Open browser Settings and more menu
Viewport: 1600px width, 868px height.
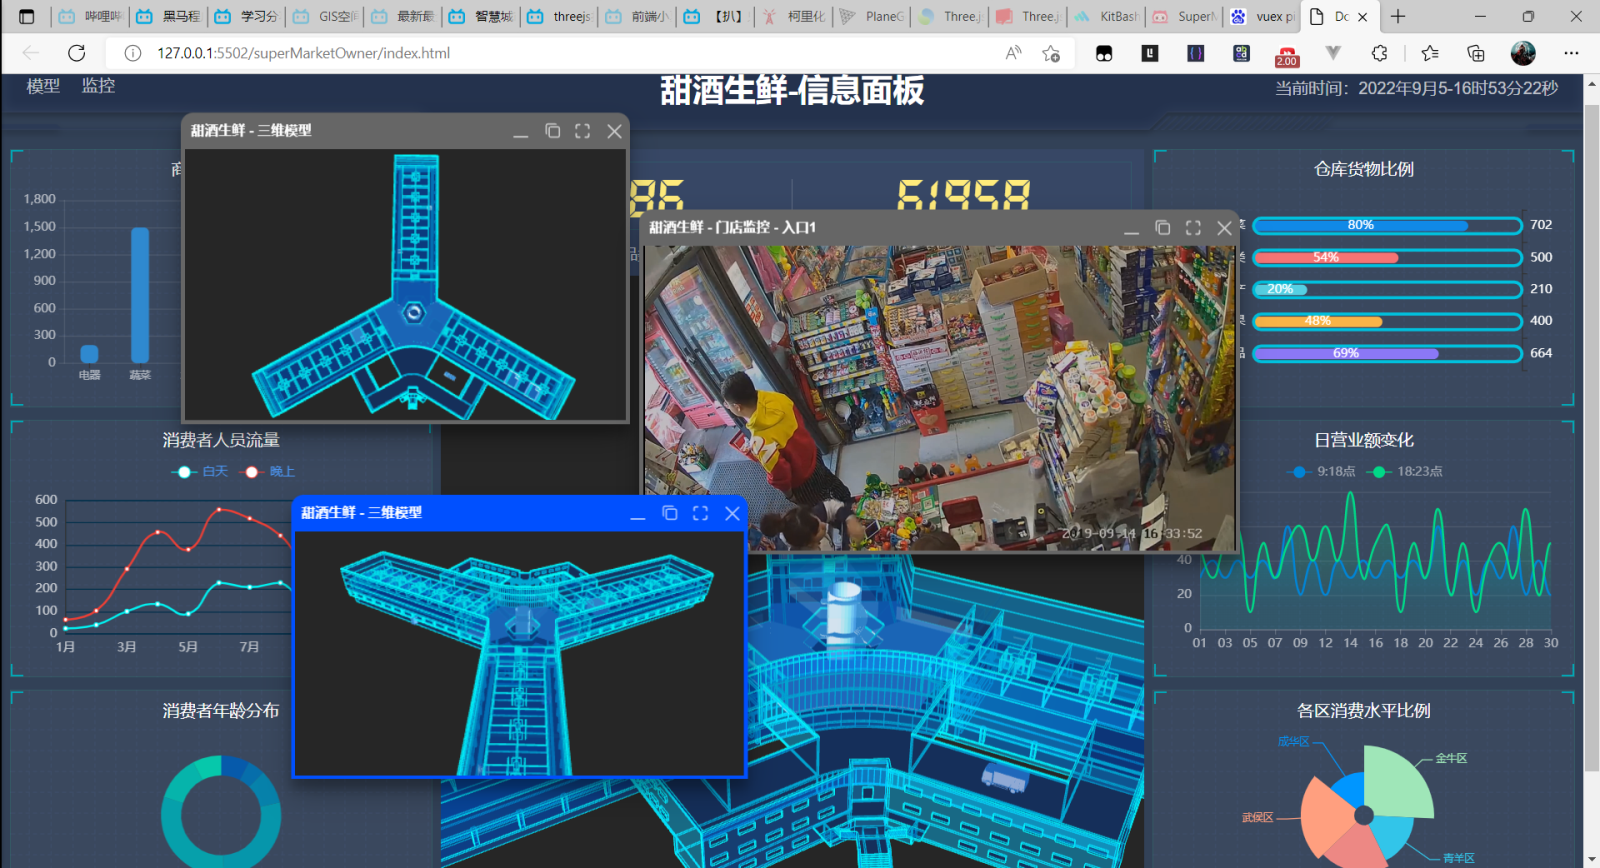pyautogui.click(x=1571, y=53)
